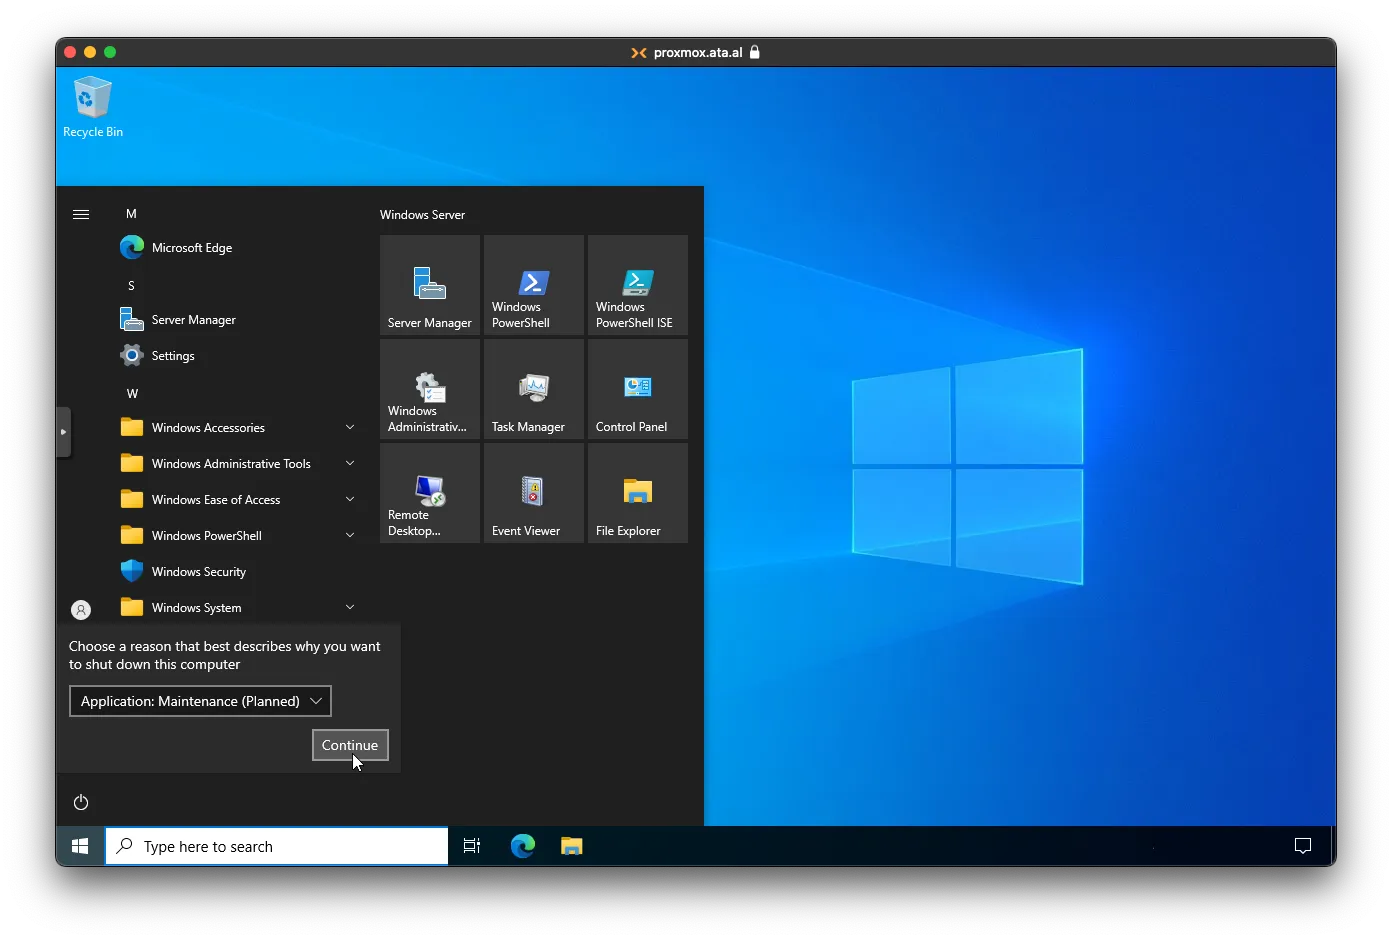Open the Server Manager tile

tap(431, 285)
